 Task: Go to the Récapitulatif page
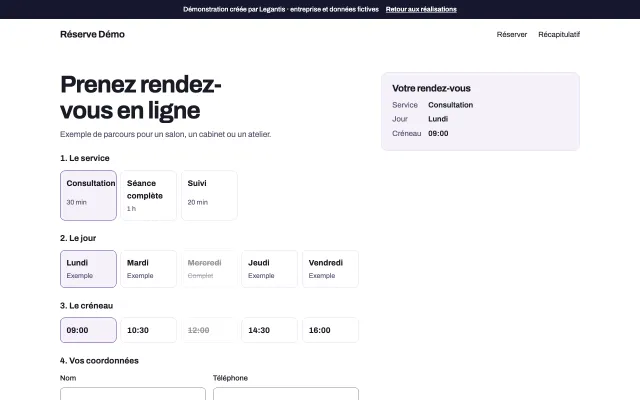559,35
